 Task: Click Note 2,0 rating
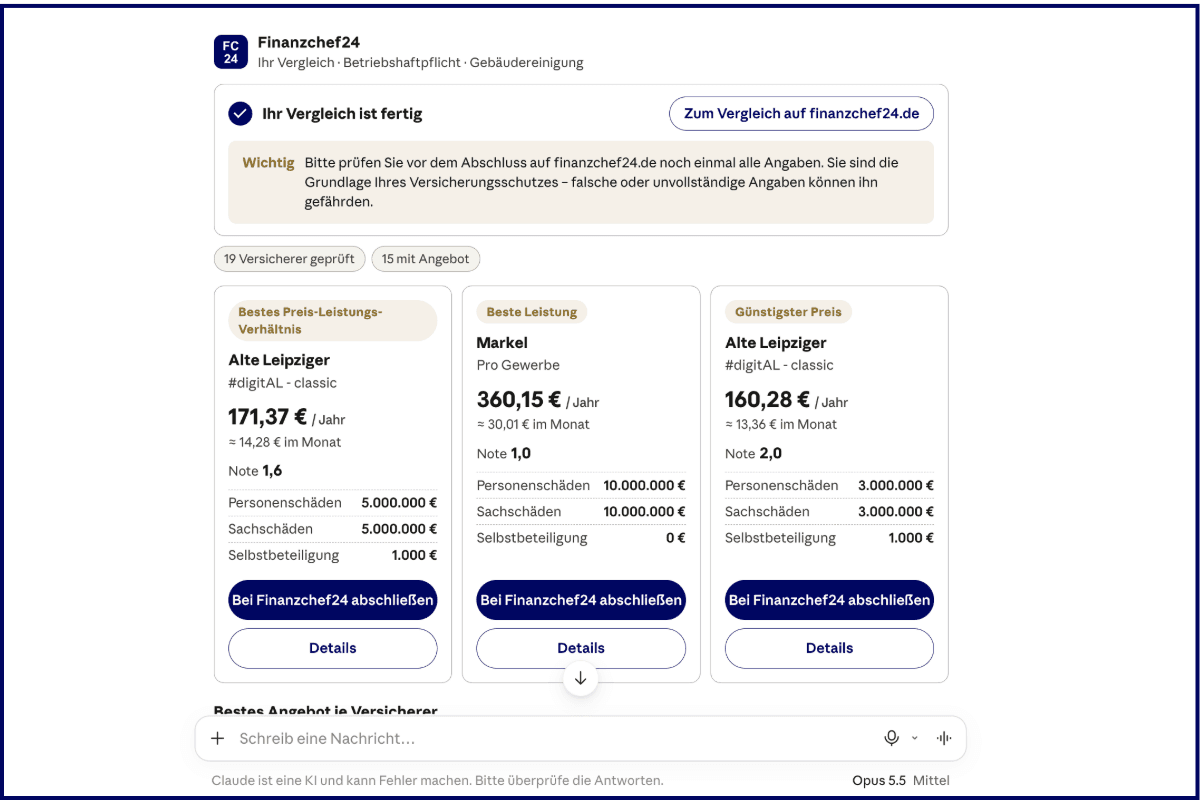tap(753, 453)
